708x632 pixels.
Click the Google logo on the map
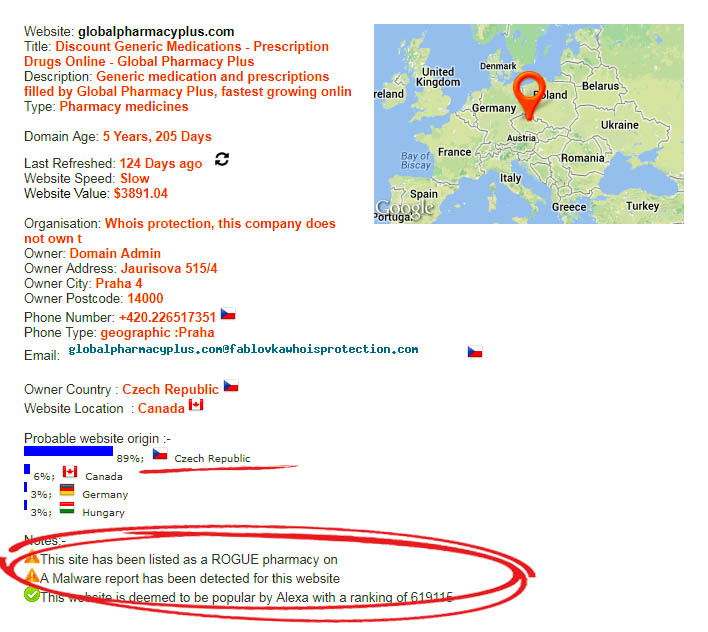click(x=405, y=208)
